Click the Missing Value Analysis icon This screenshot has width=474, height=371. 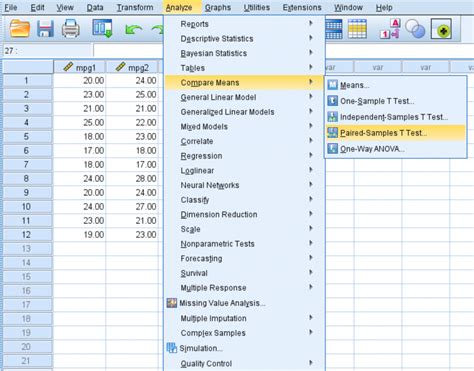pos(172,303)
